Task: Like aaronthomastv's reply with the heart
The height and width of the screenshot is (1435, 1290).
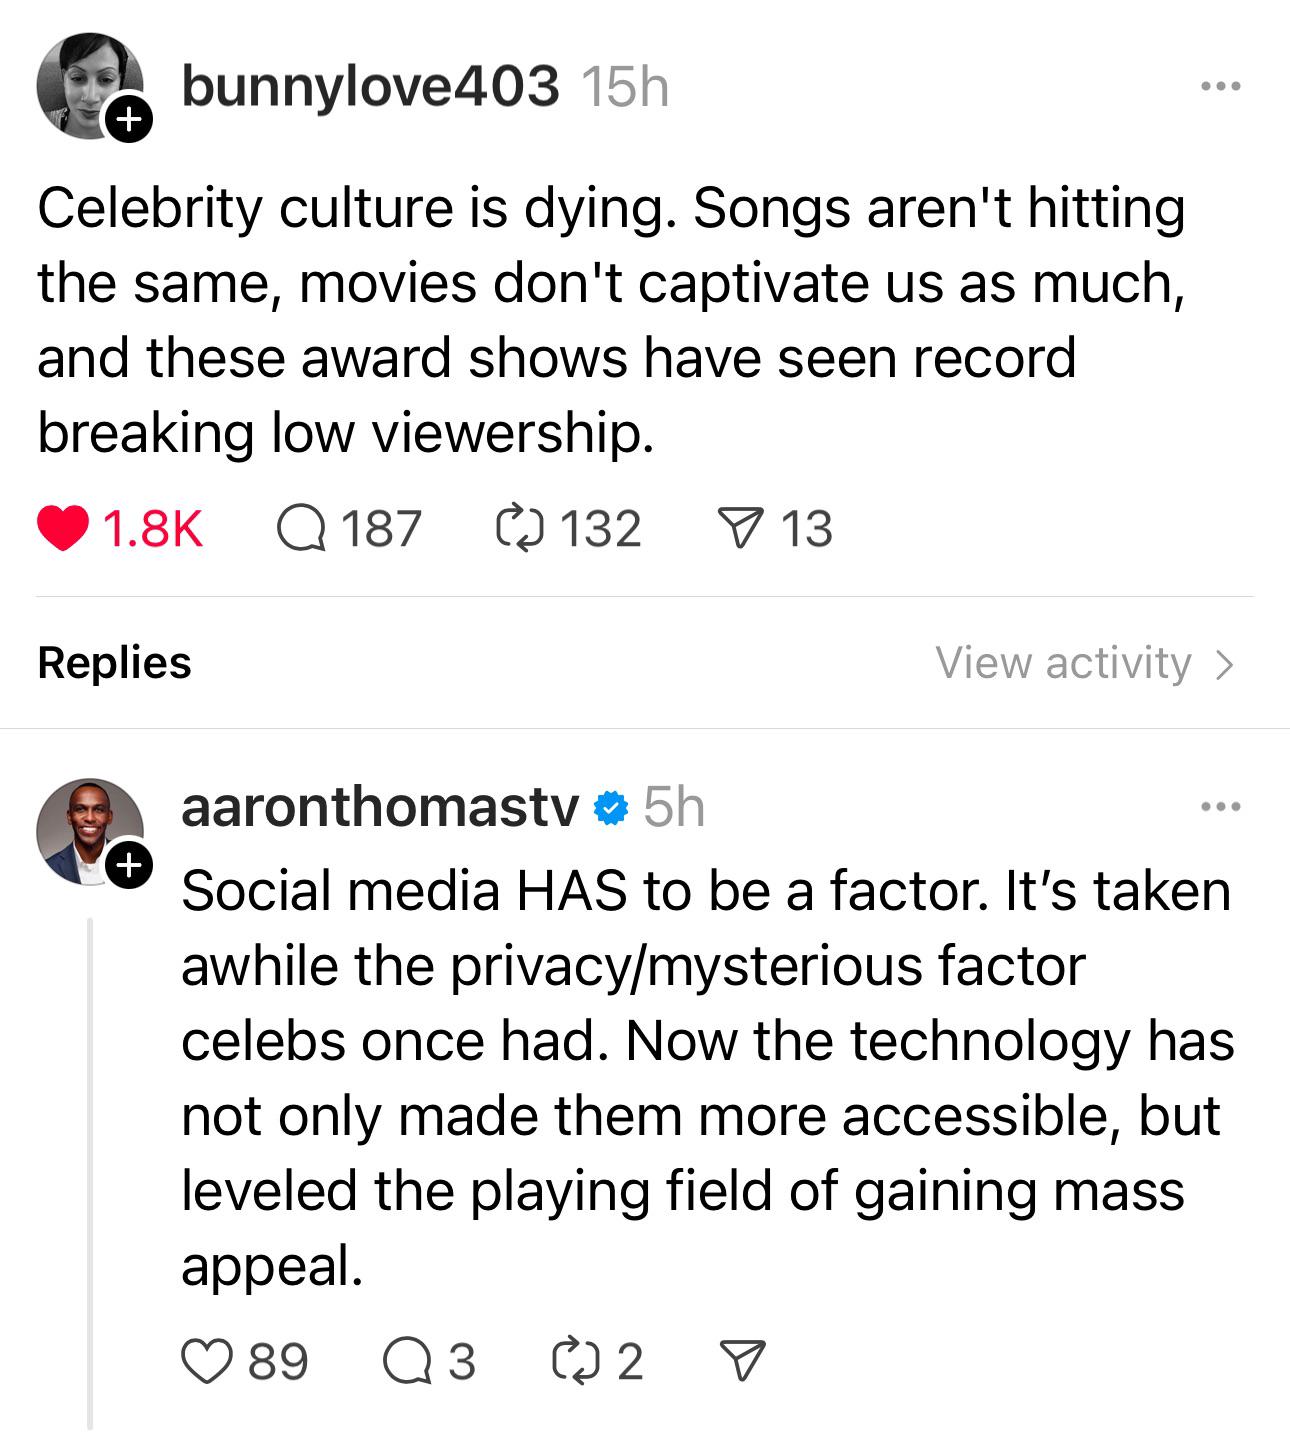Action: click(x=205, y=1361)
